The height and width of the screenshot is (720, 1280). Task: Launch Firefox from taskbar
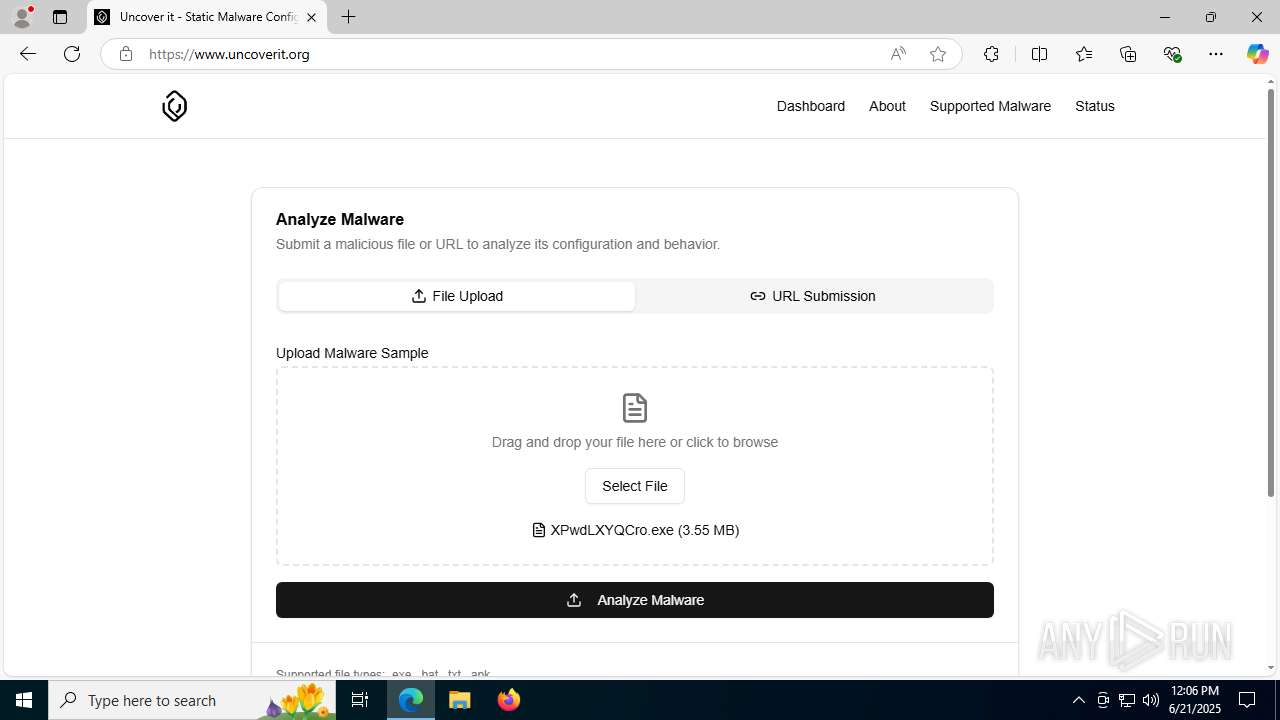pyautogui.click(x=509, y=700)
